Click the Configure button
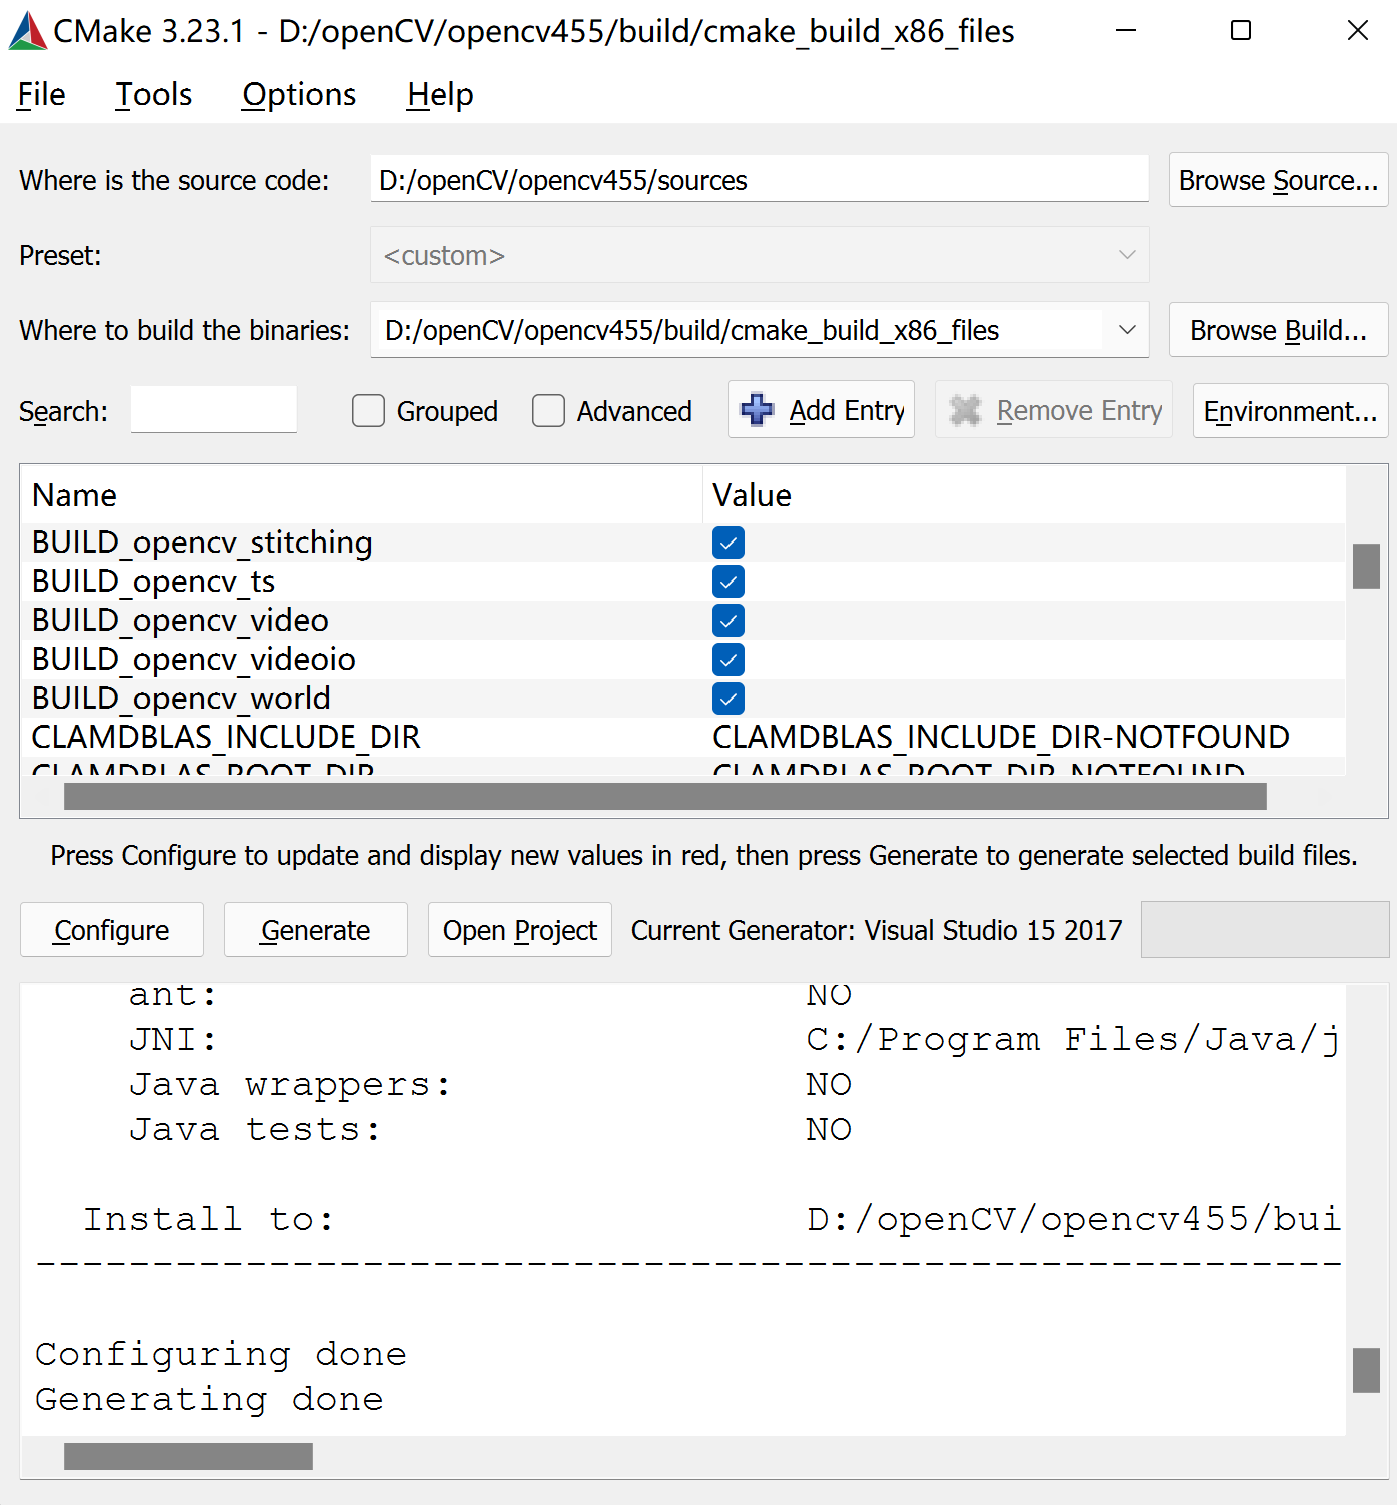Image resolution: width=1397 pixels, height=1505 pixels. tap(112, 930)
